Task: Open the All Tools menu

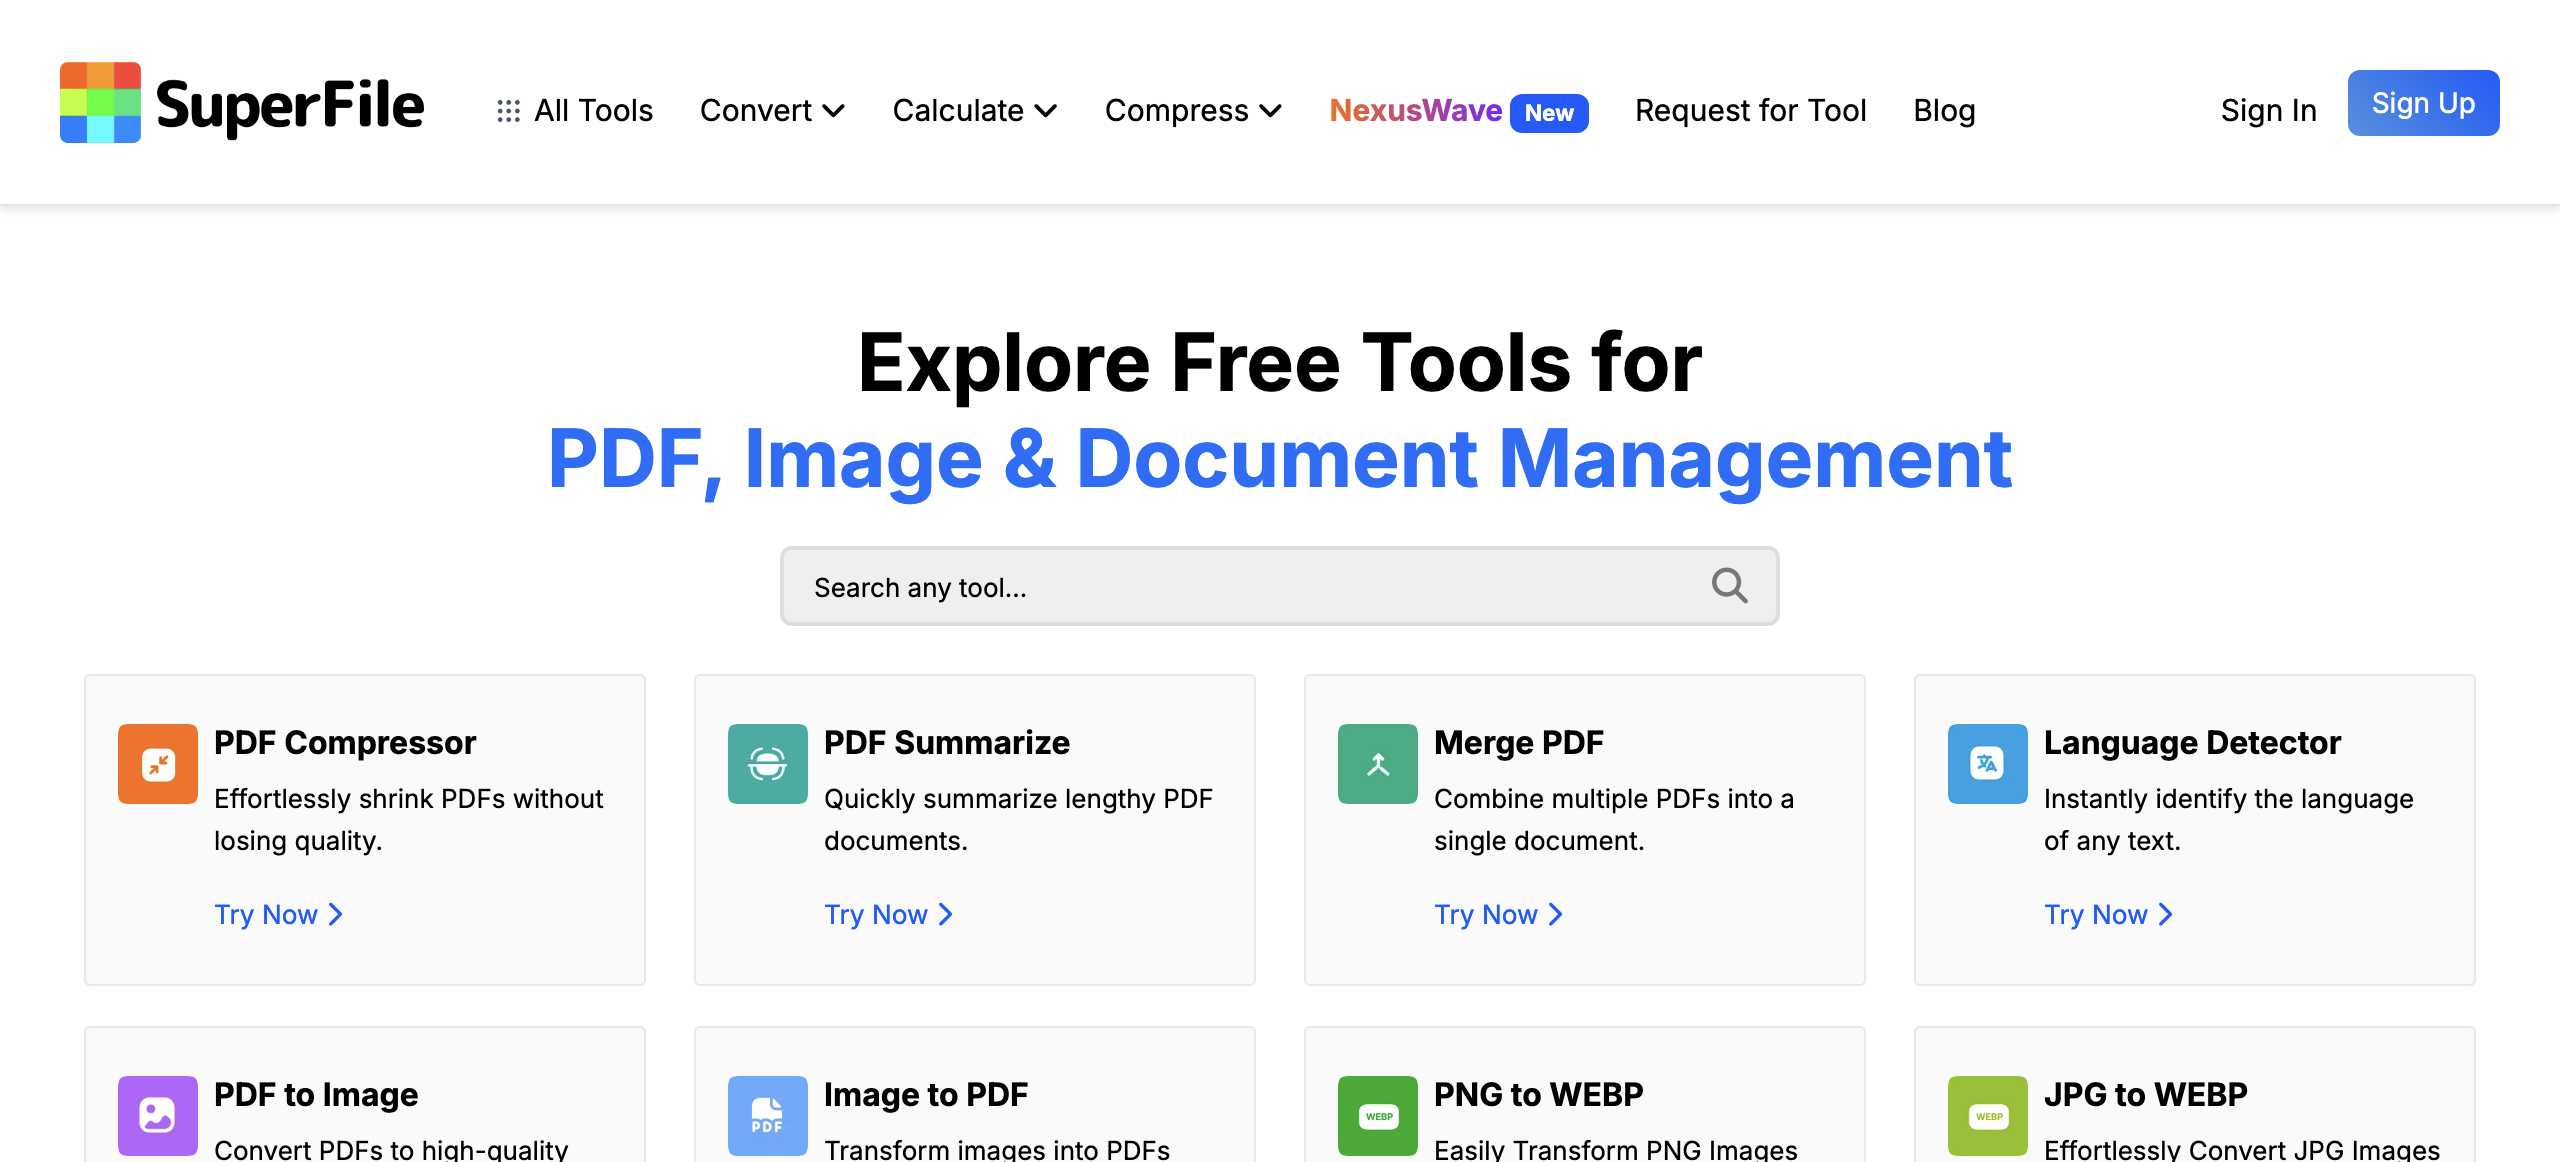Action: pos(575,110)
